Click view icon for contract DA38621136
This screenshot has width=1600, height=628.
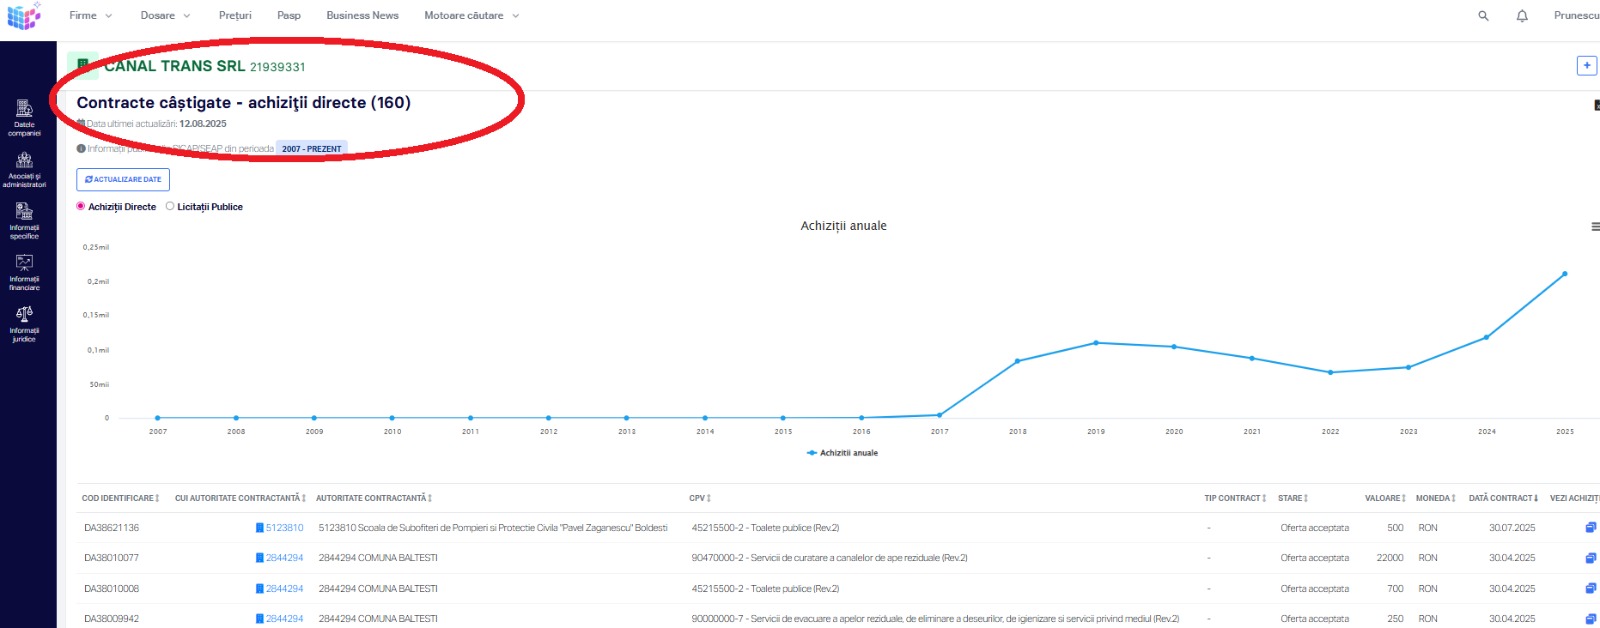coord(1590,528)
